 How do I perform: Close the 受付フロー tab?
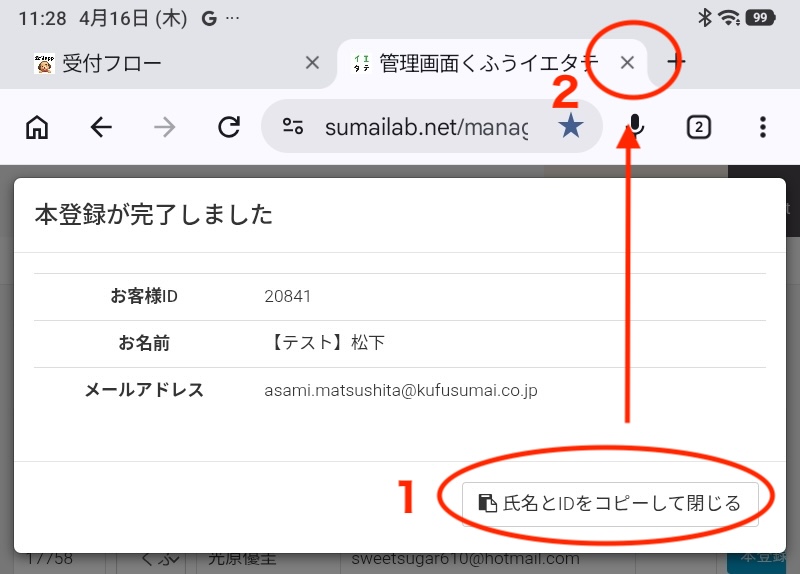pyautogui.click(x=312, y=63)
